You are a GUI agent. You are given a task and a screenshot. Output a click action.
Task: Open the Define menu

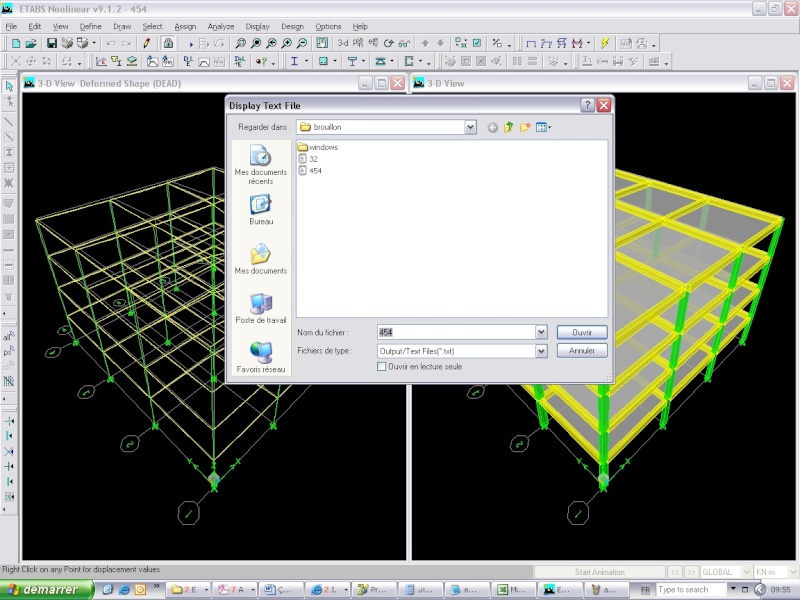(91, 27)
